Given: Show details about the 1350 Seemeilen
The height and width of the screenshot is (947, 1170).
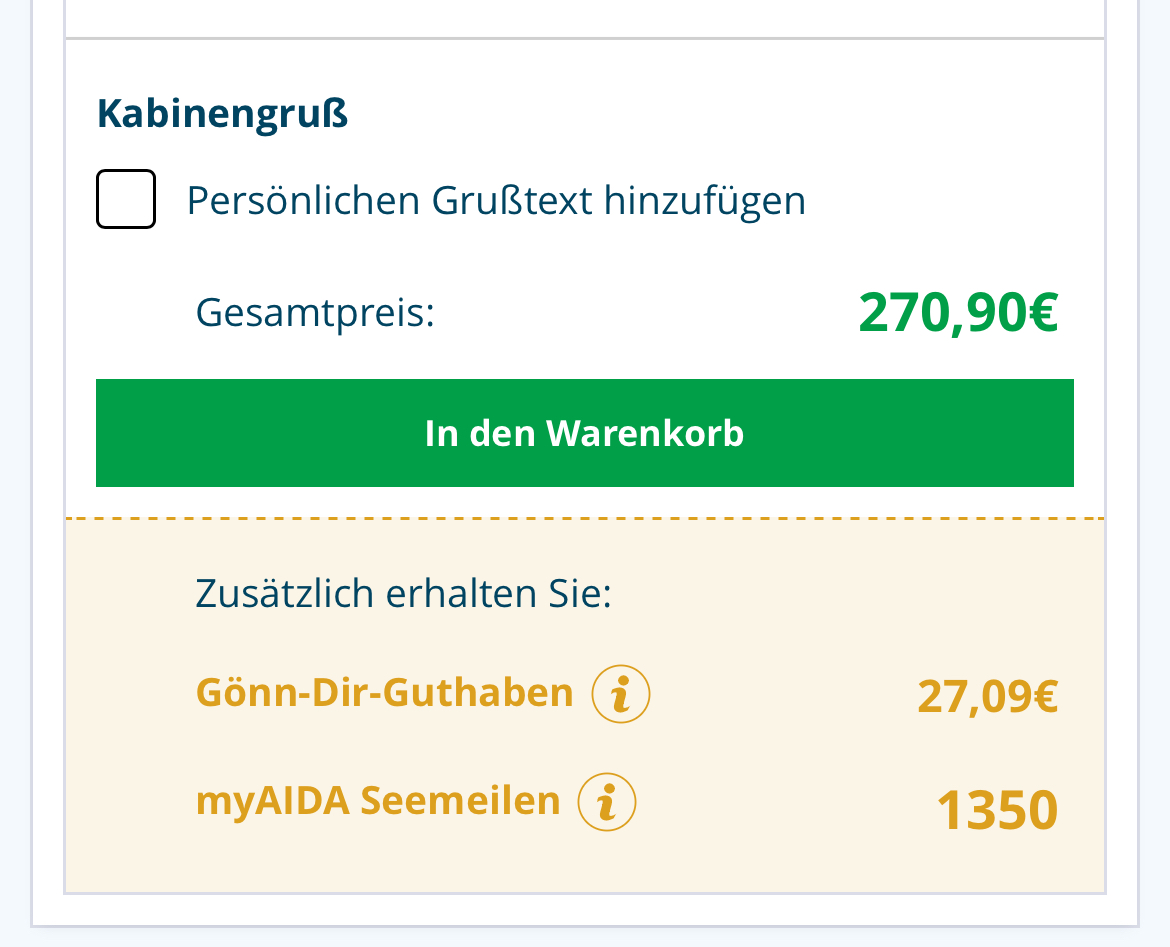Looking at the screenshot, I should [x=607, y=802].
